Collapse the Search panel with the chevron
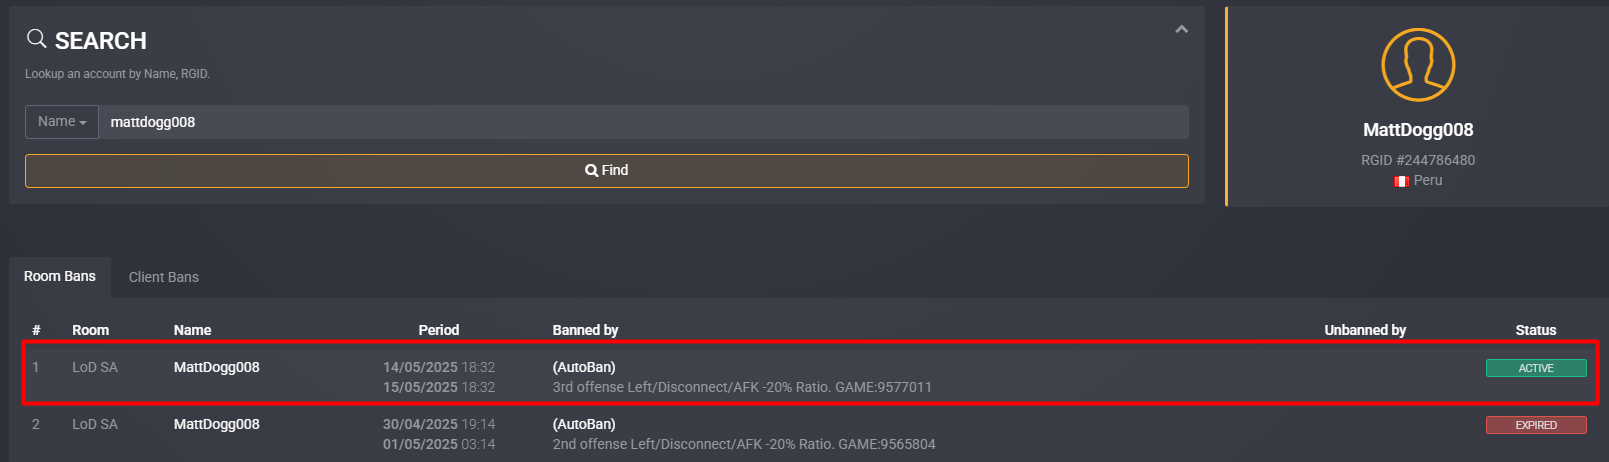Image resolution: width=1609 pixels, height=462 pixels. [x=1181, y=30]
